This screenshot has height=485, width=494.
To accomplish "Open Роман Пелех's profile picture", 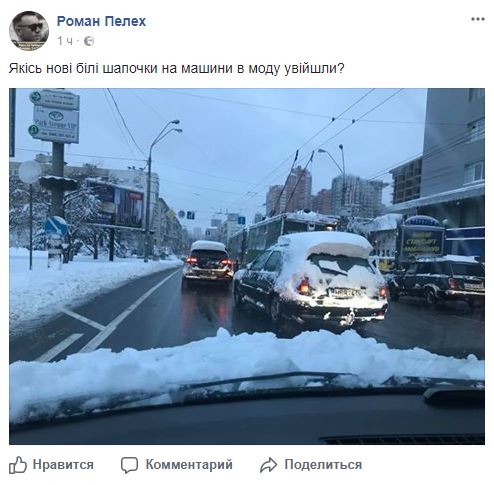I will (29, 31).
